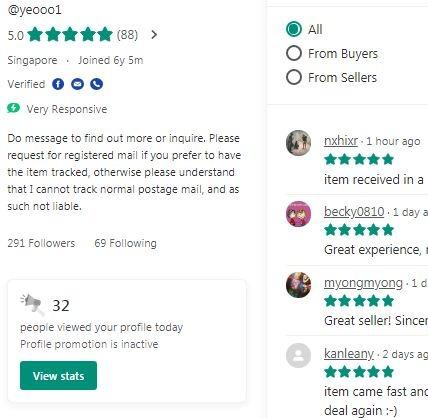Open the kanleany username link
The width and height of the screenshot is (428, 418).
349,354
